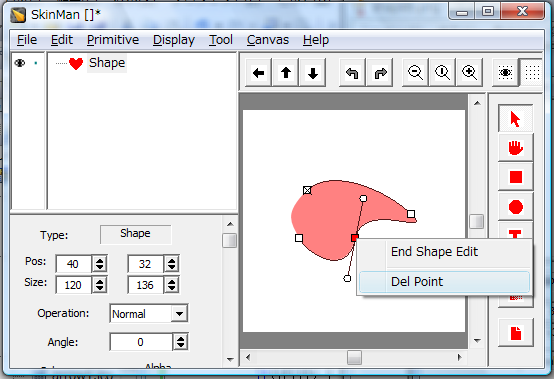Click the move down arrow icon
The image size is (554, 379).
(313, 73)
